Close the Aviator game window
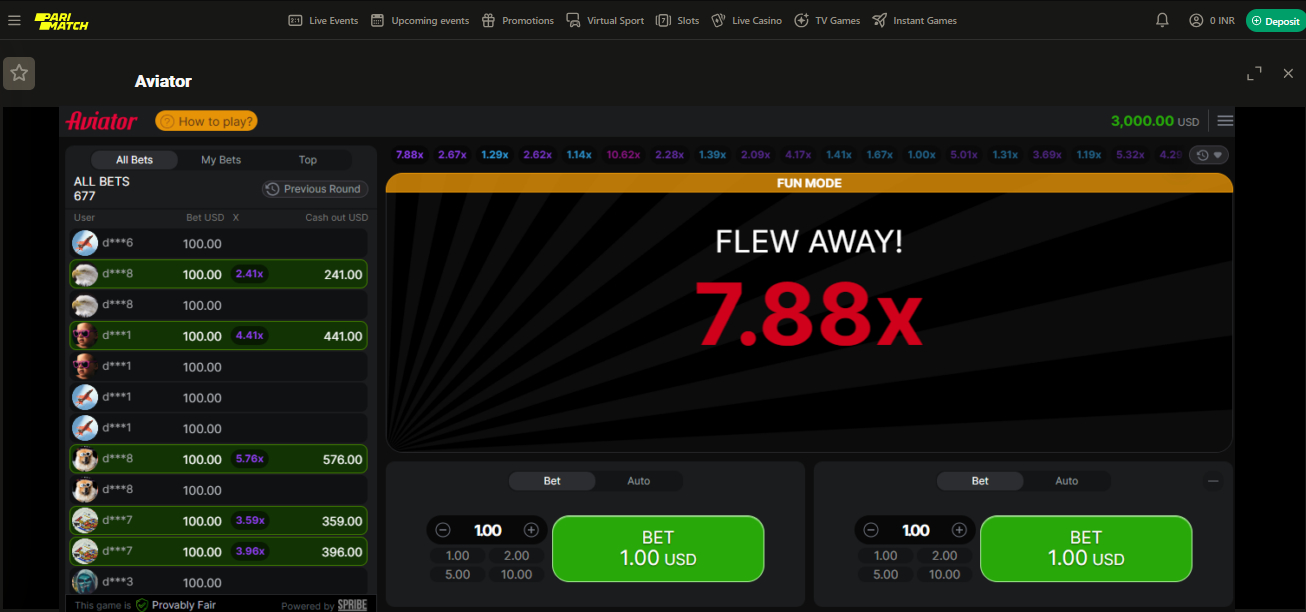This screenshot has height=612, width=1306. (x=1288, y=73)
